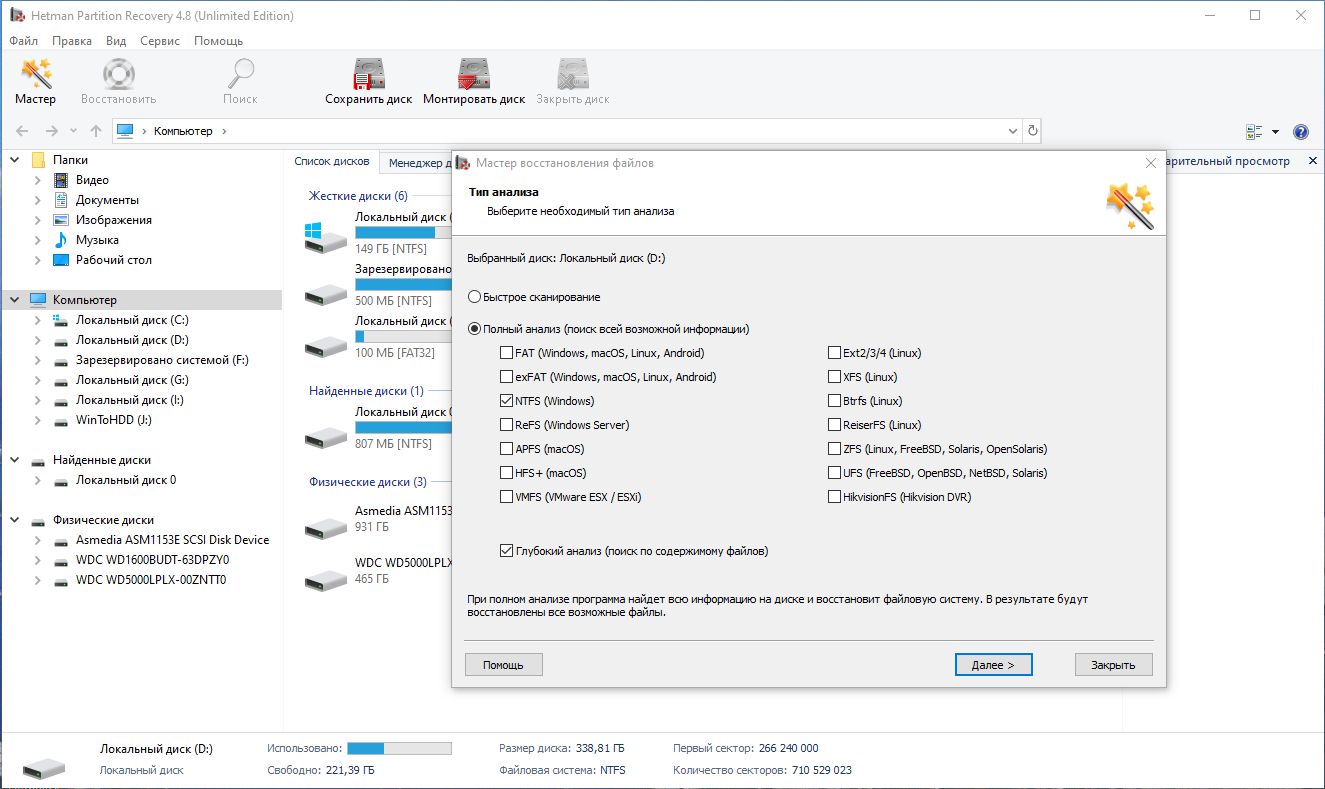Viewport: 1325px width, 789px height.
Task: Click the wizard's Закрыть button
Action: 1113,665
